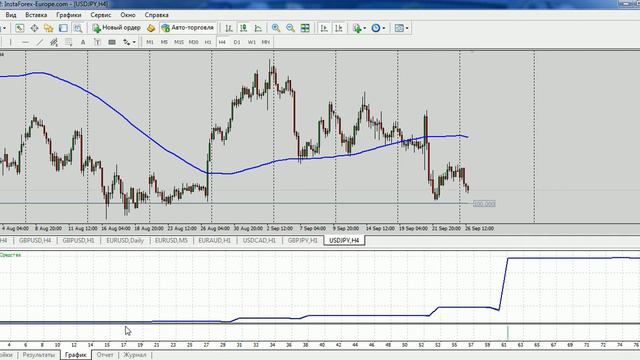
Task: Select the text A tool
Action: coord(83,42)
